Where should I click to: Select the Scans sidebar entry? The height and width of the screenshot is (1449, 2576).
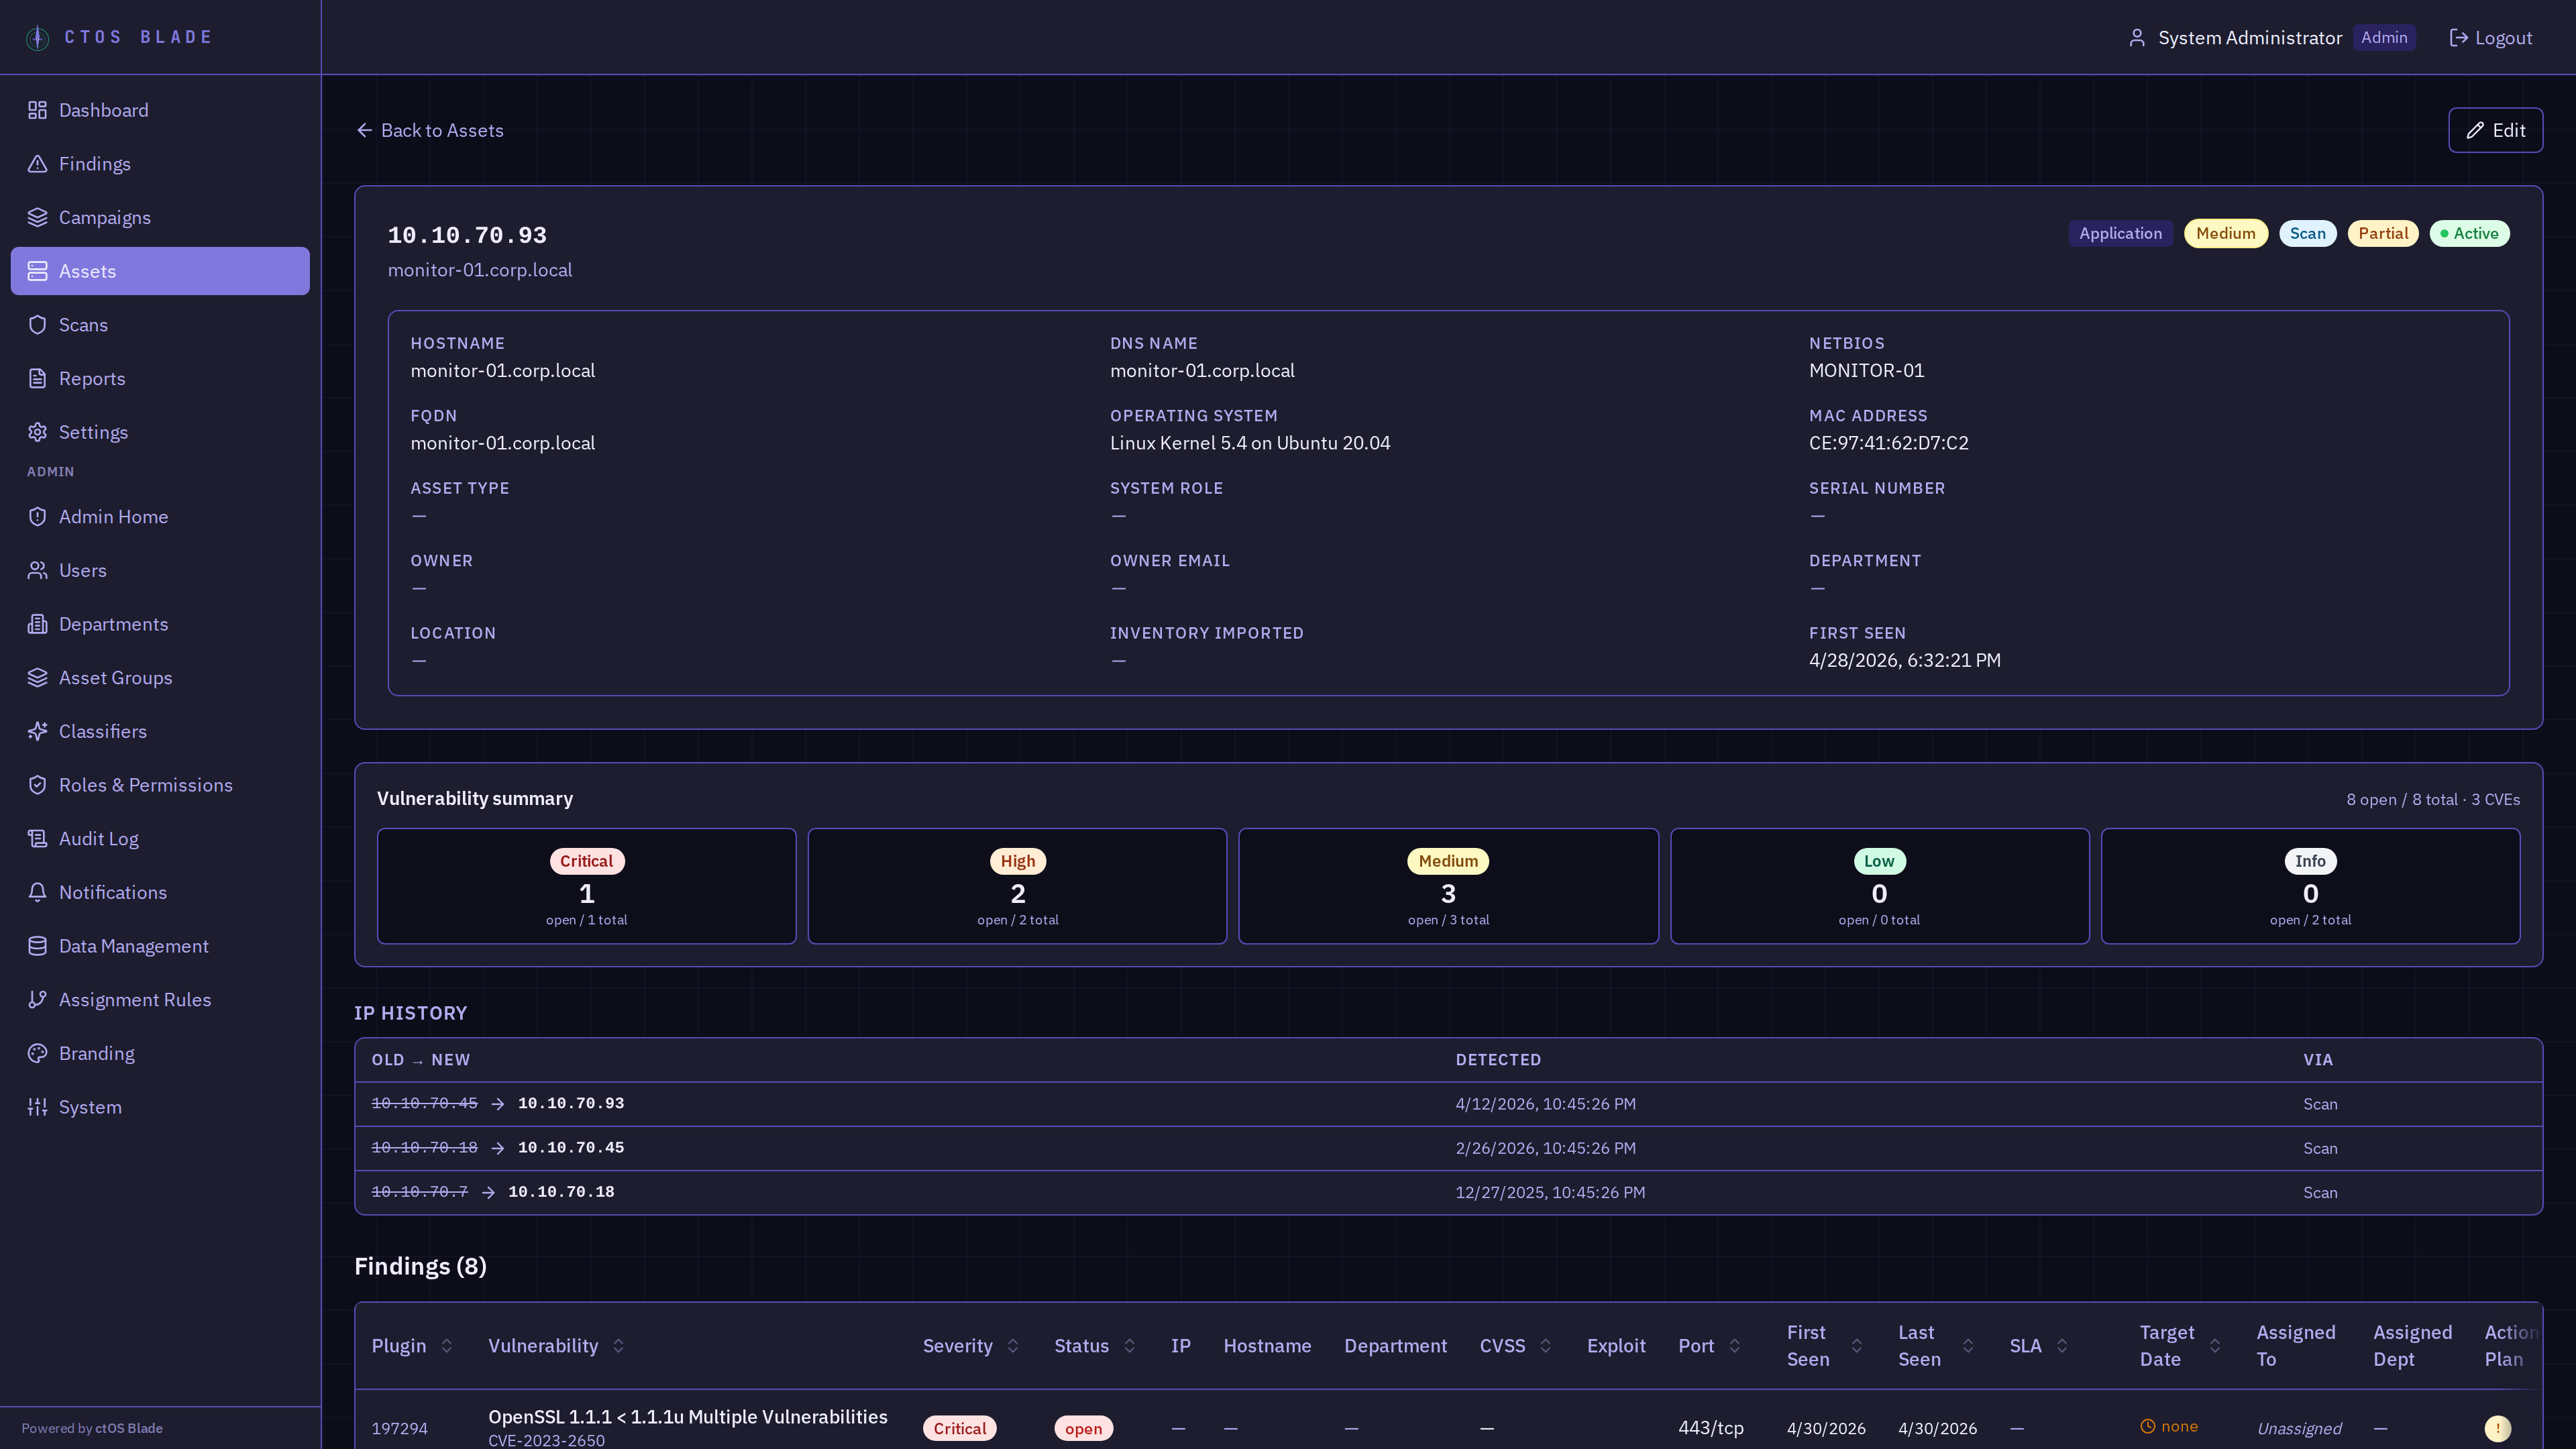(160, 325)
